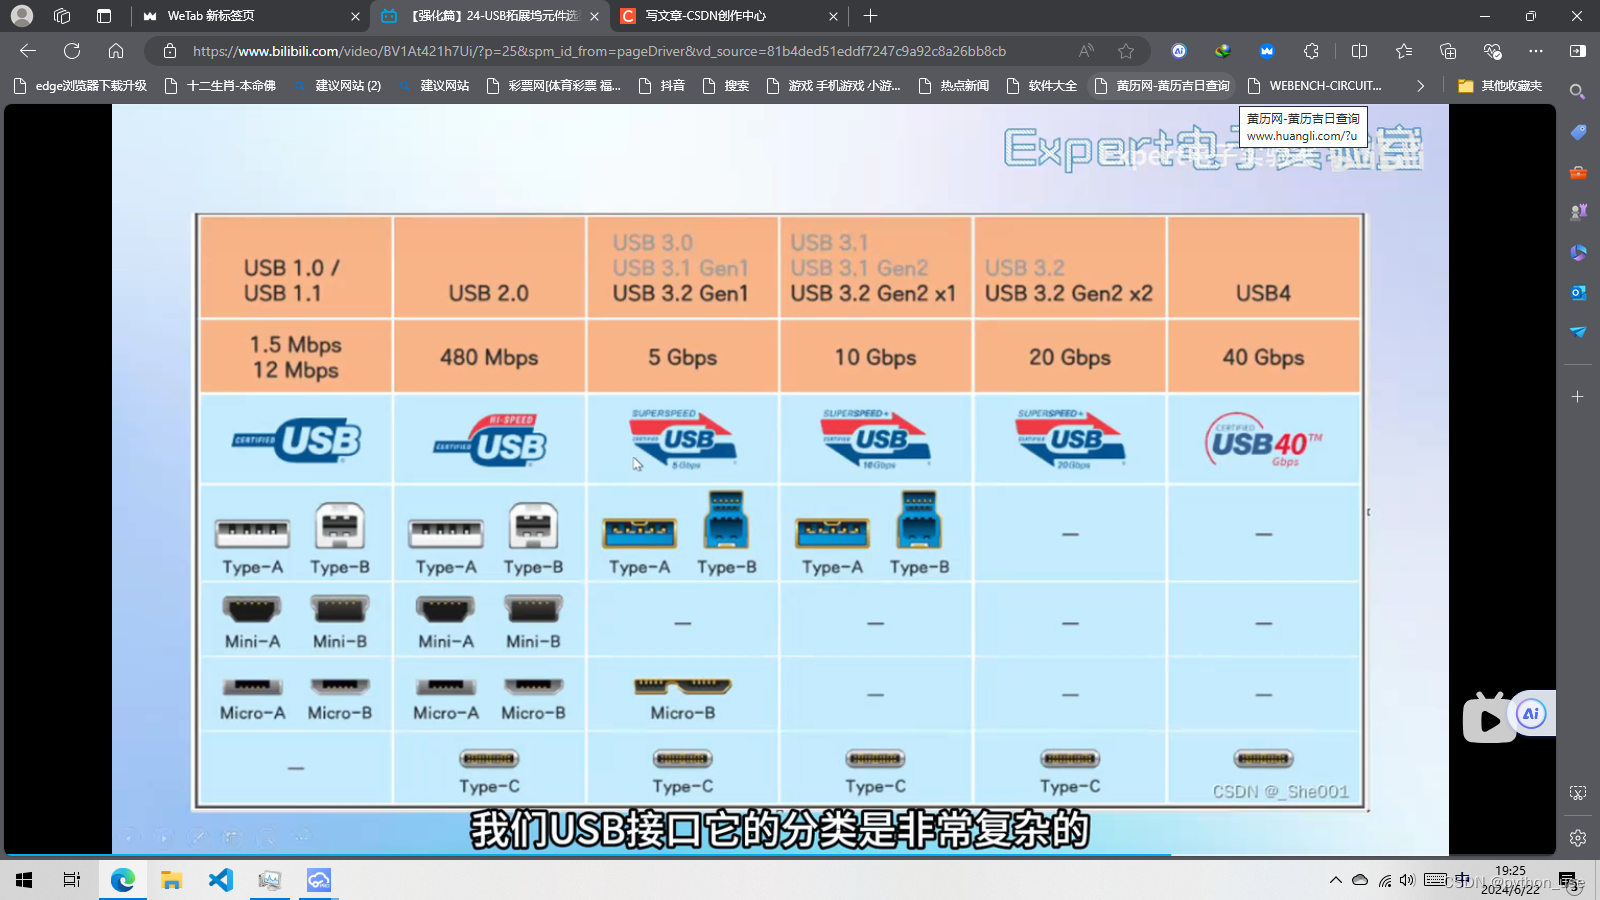The image size is (1600, 900).
Task: Go back using the browser Back arrow
Action: coord(28,51)
